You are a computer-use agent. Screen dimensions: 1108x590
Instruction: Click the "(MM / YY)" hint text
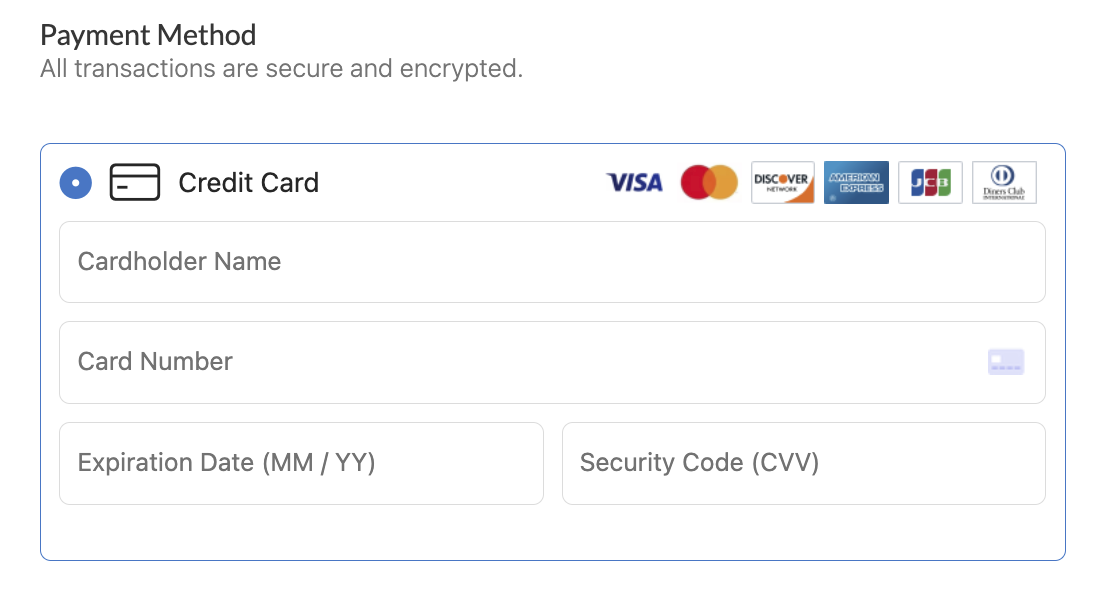pos(318,463)
